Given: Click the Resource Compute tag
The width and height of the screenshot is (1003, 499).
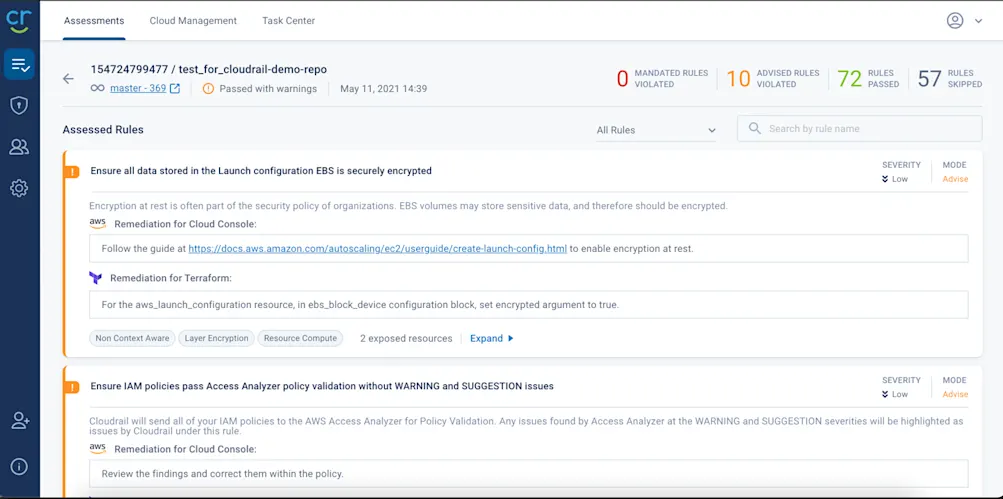Looking at the screenshot, I should [x=300, y=338].
